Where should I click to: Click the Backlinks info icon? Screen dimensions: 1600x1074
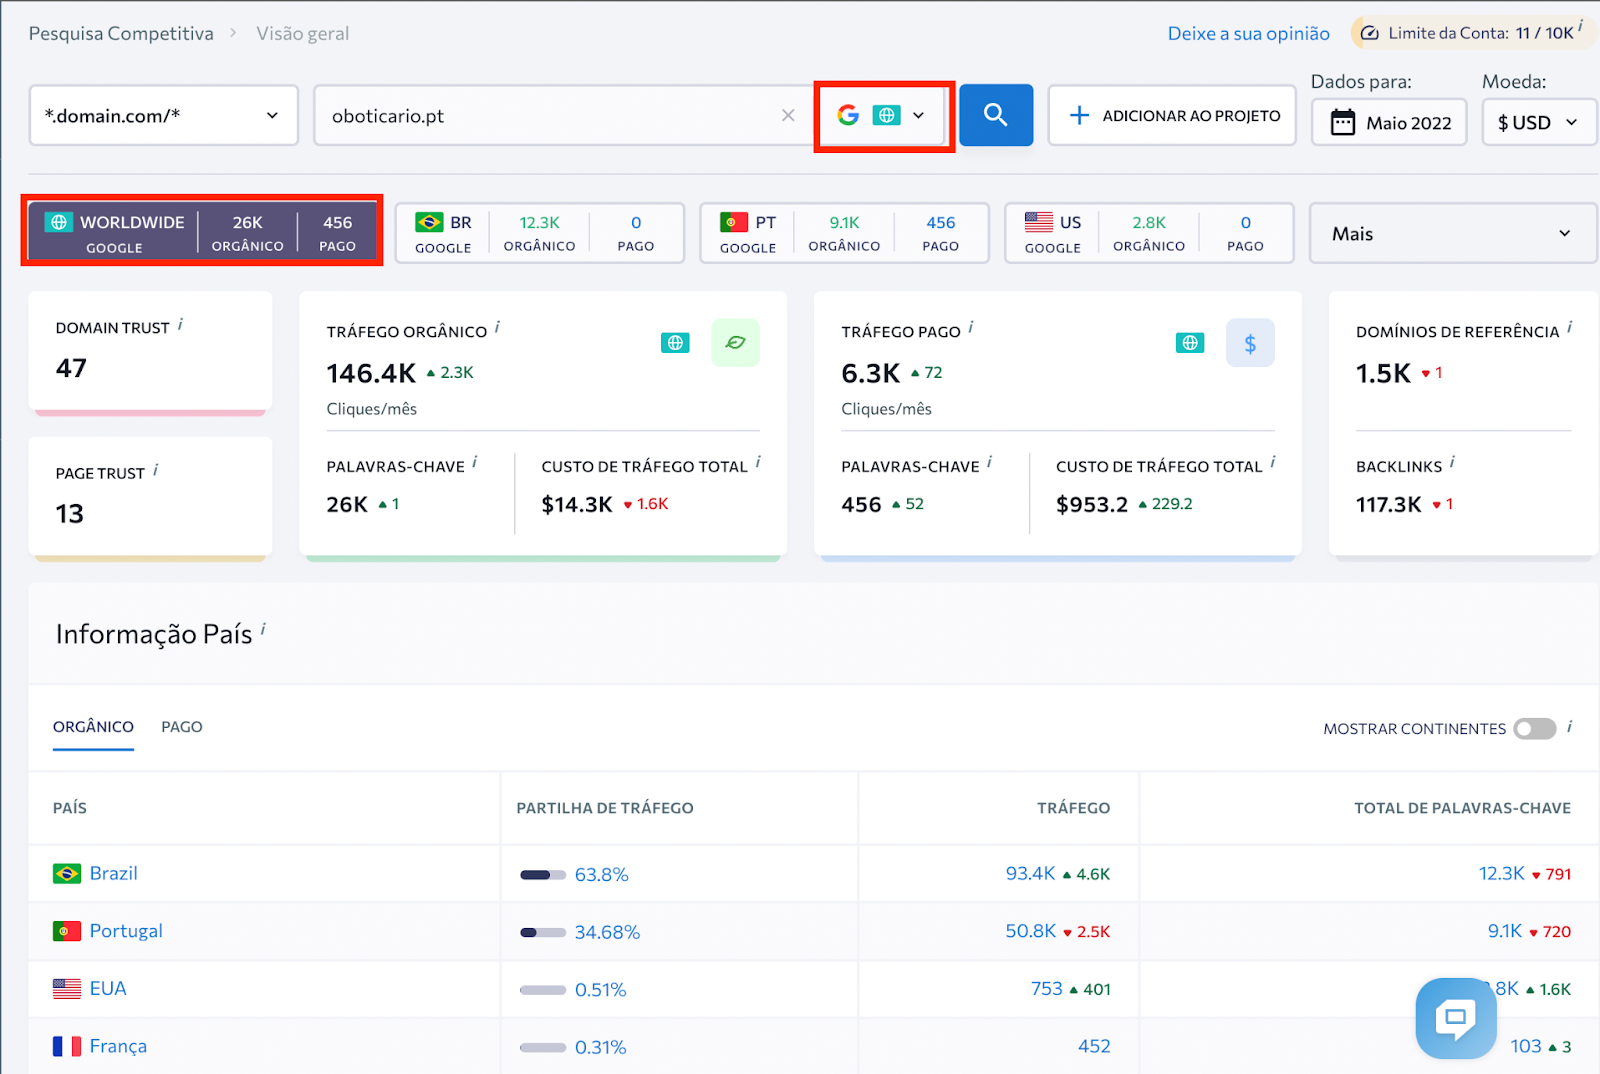[1452, 462]
